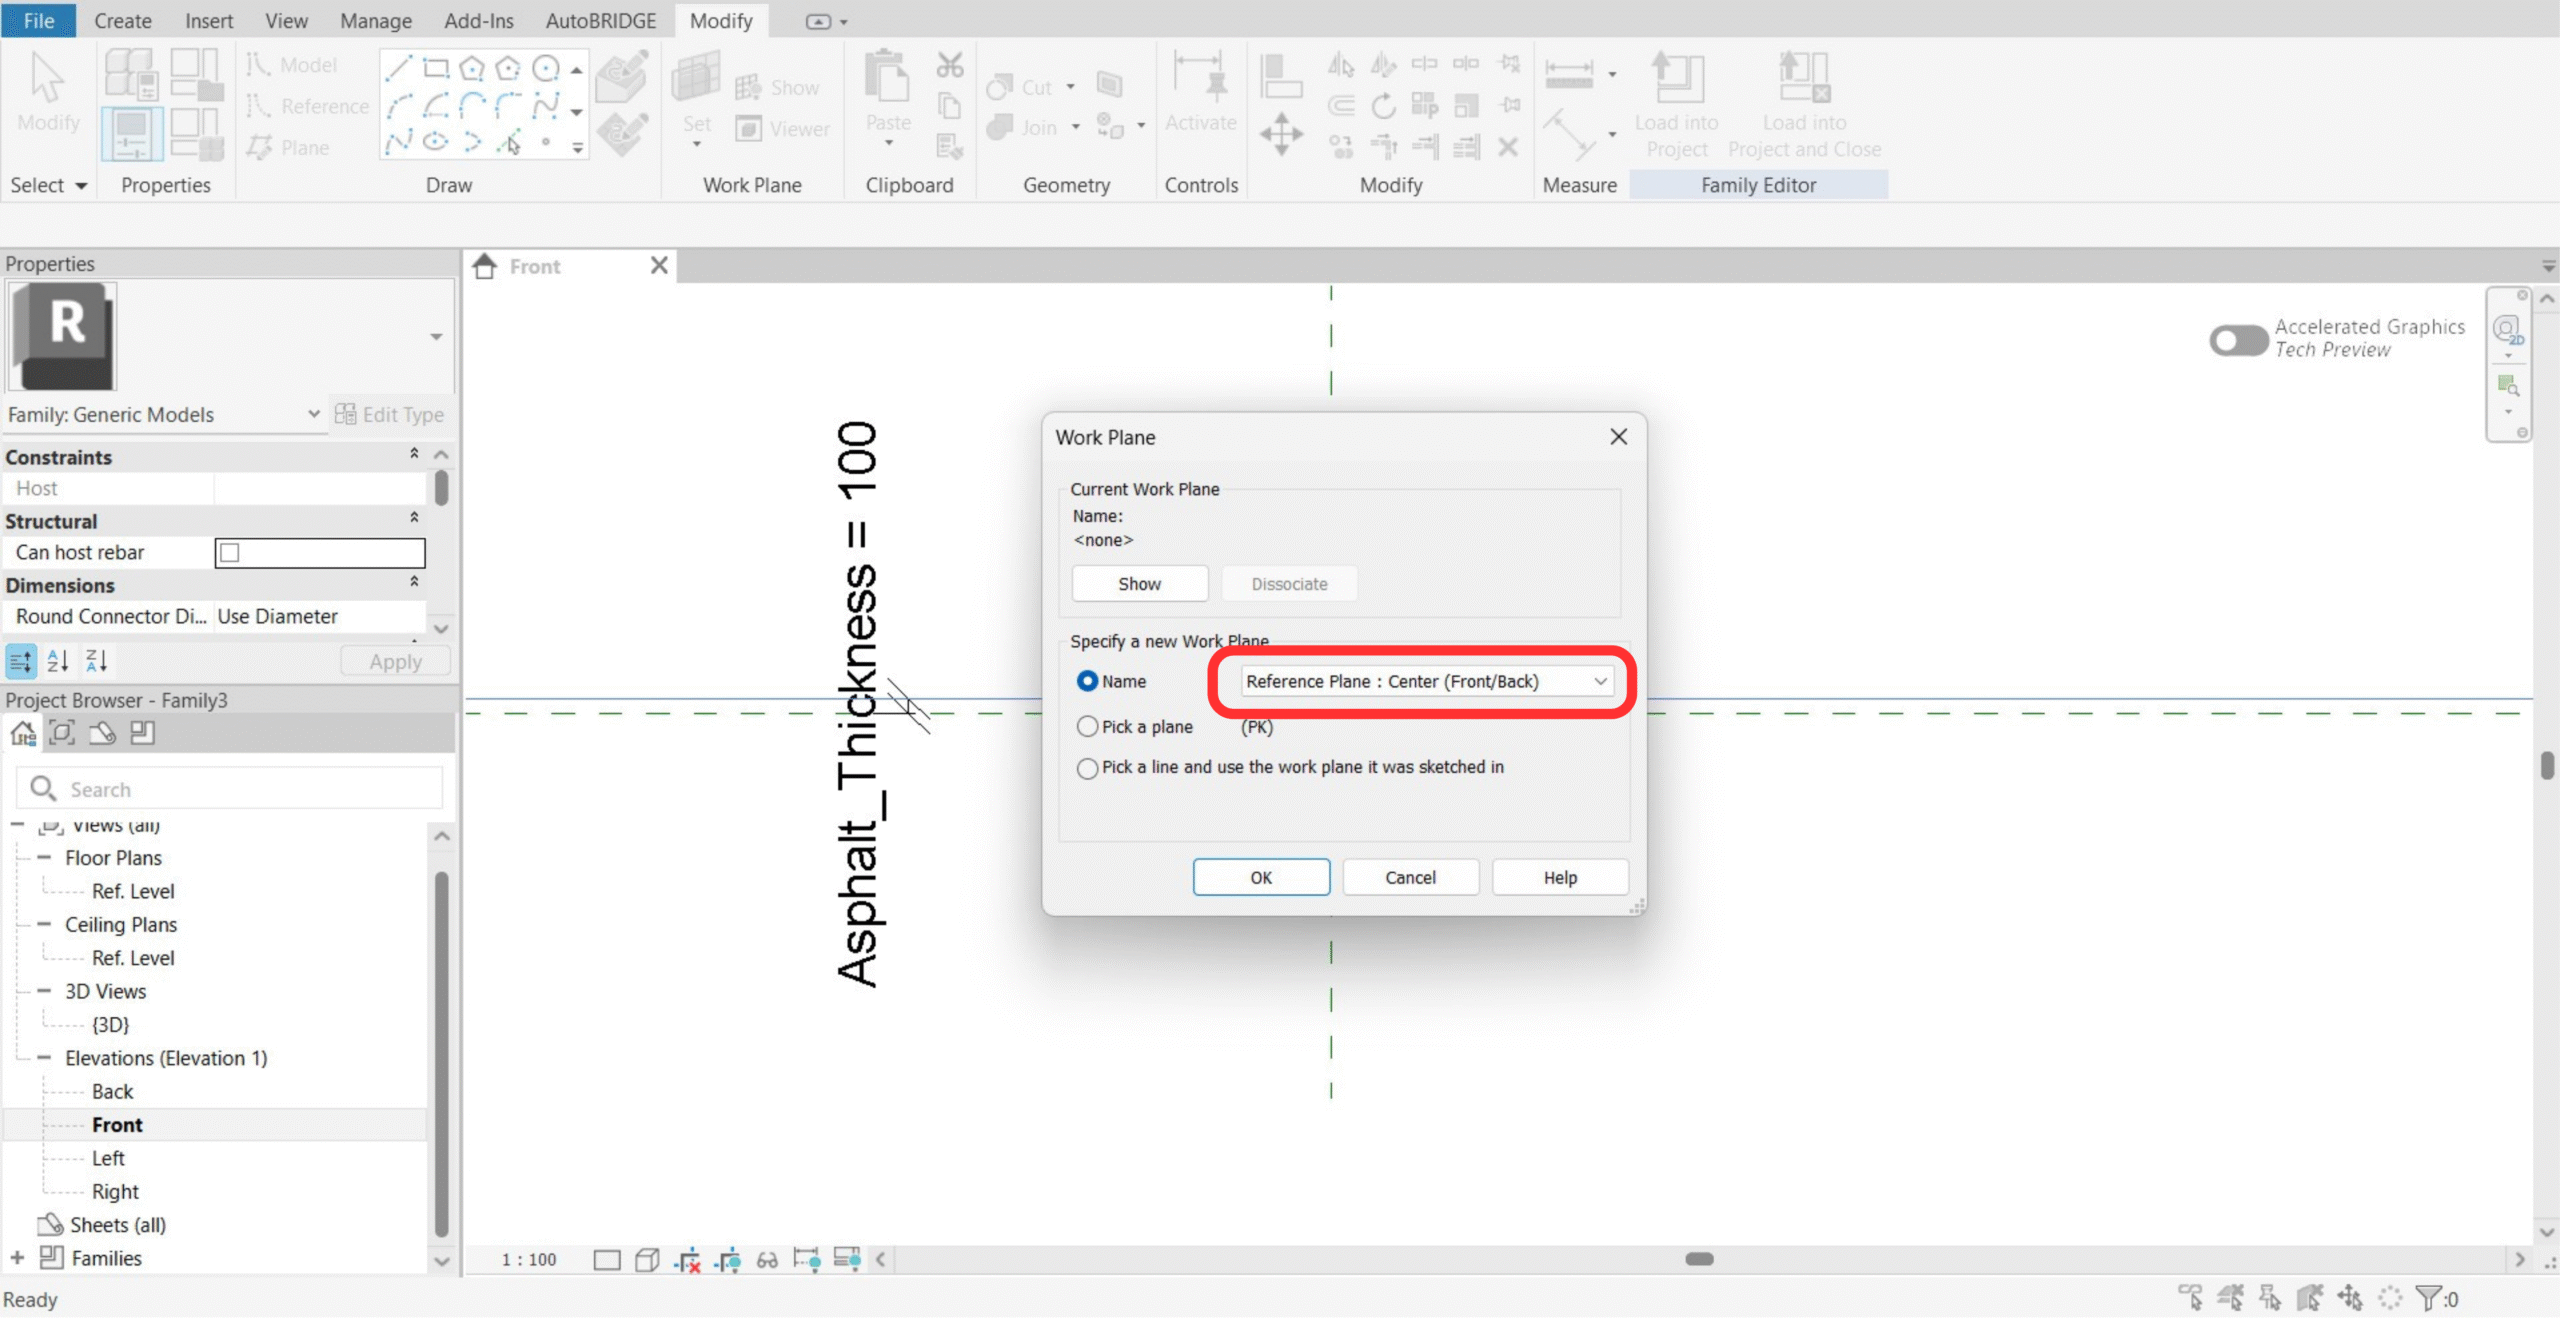The width and height of the screenshot is (2560, 1323).
Task: Toggle Accelerated Graphics Tech Preview switch
Action: tap(2238, 340)
